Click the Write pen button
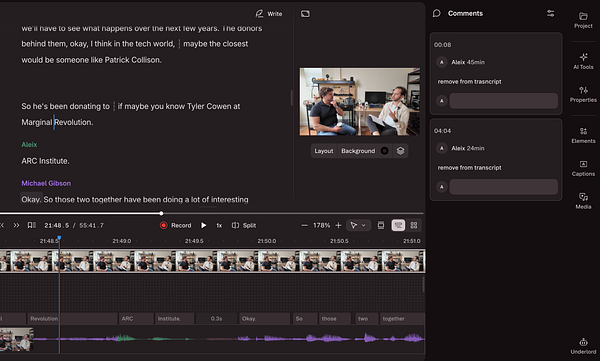The height and width of the screenshot is (361, 600). pos(269,14)
